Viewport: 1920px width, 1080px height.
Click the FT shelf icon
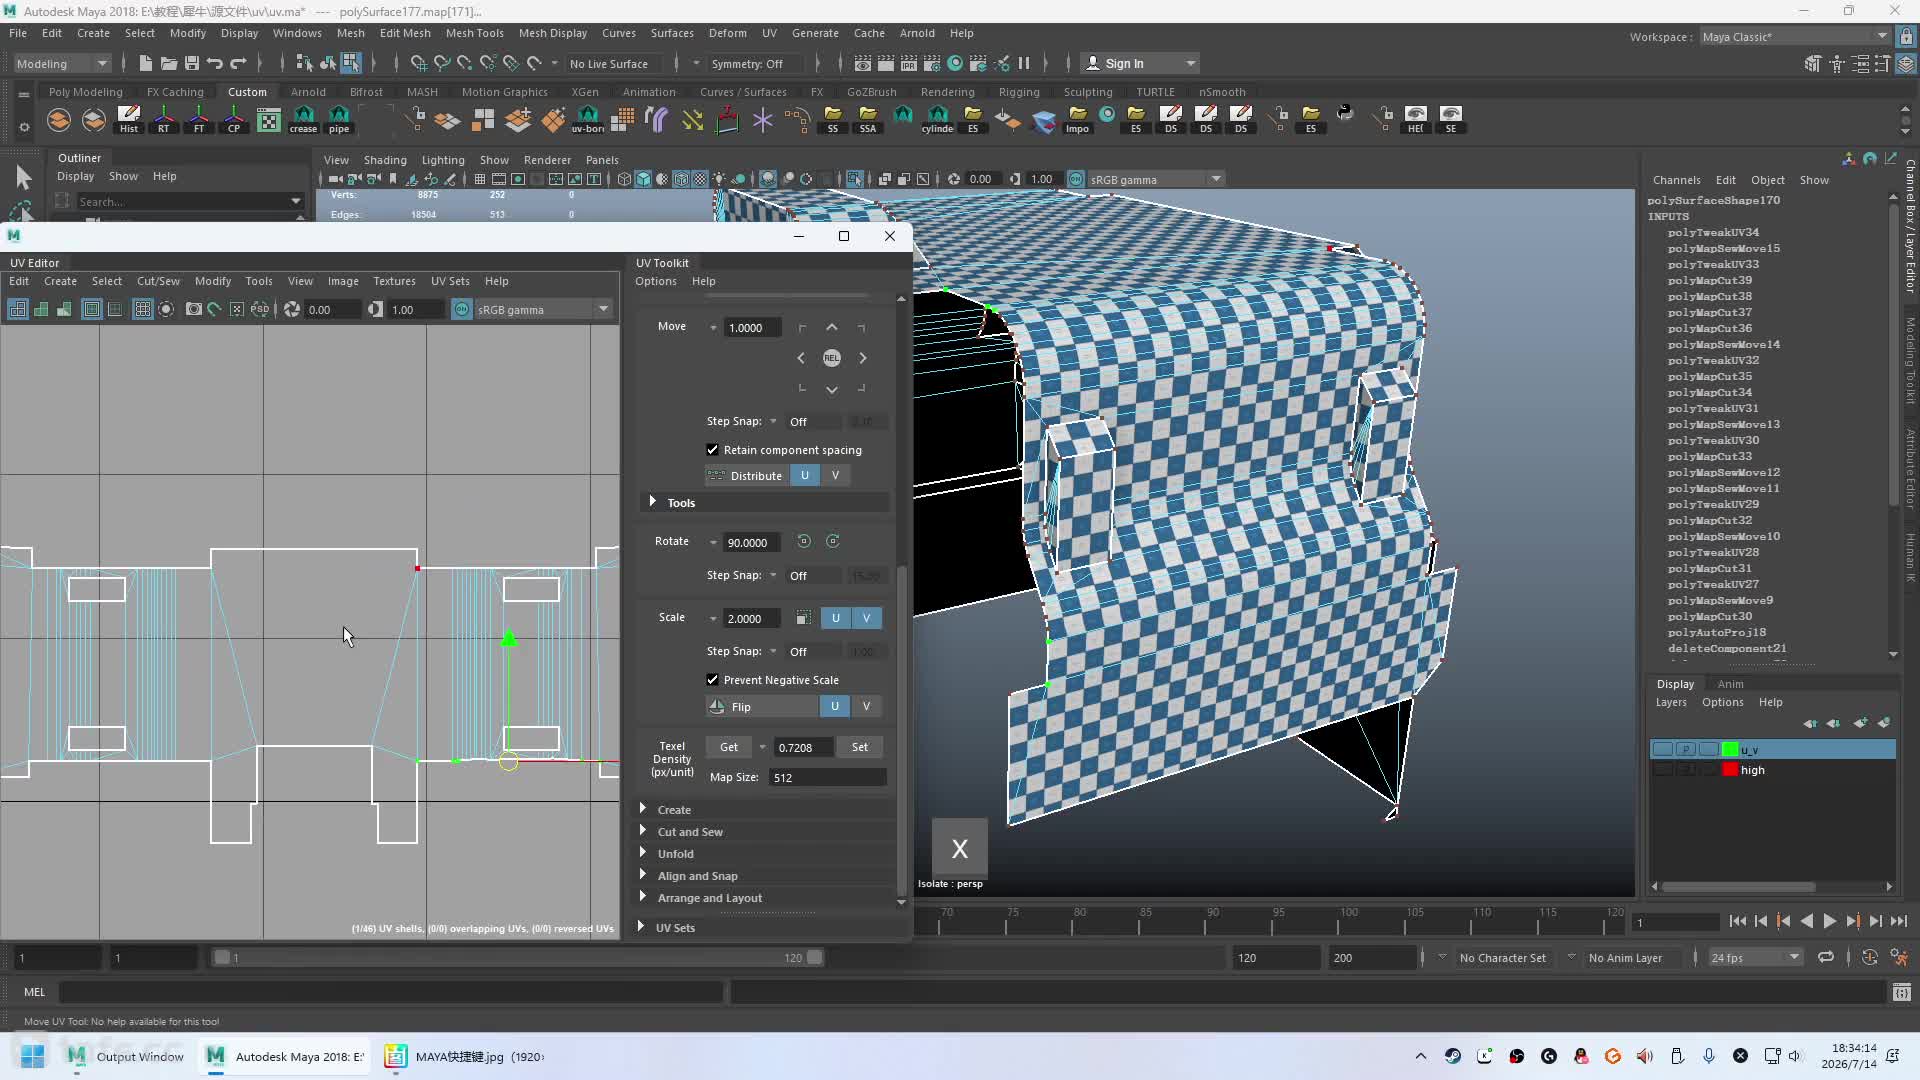(x=199, y=120)
